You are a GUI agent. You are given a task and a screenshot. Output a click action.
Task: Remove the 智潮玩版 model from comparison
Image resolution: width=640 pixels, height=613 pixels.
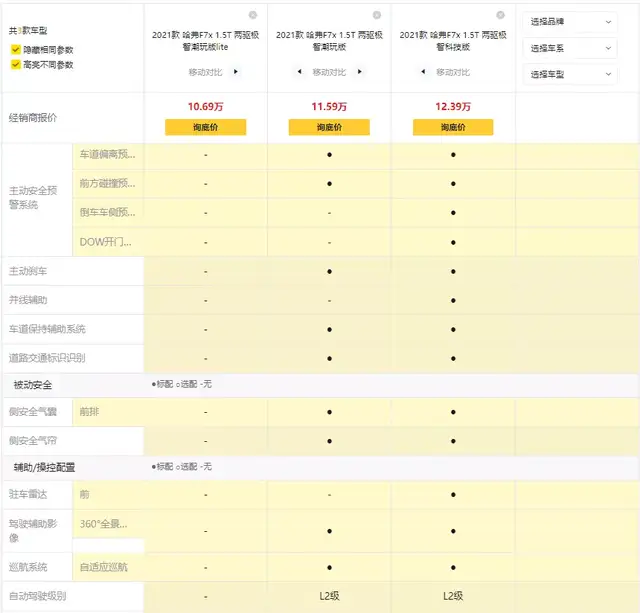click(377, 15)
